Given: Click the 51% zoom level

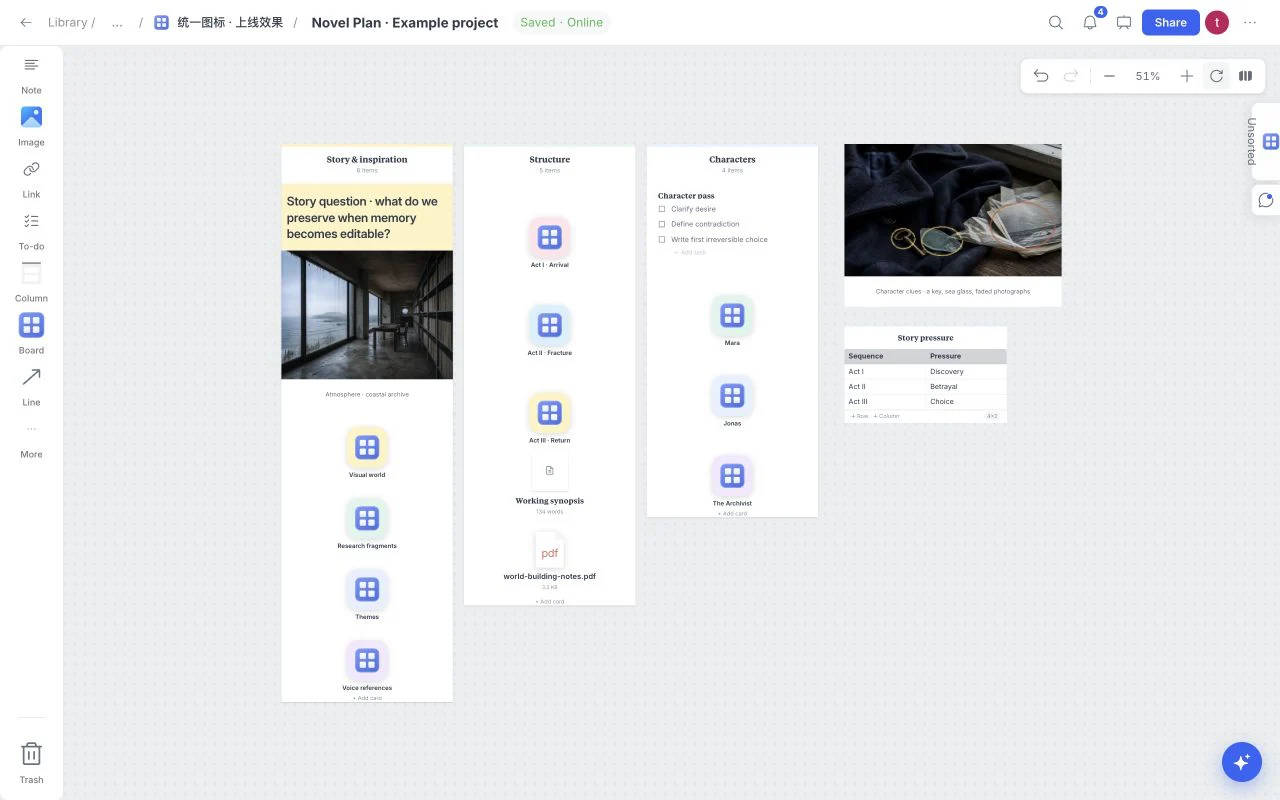Looking at the screenshot, I should pyautogui.click(x=1147, y=76).
